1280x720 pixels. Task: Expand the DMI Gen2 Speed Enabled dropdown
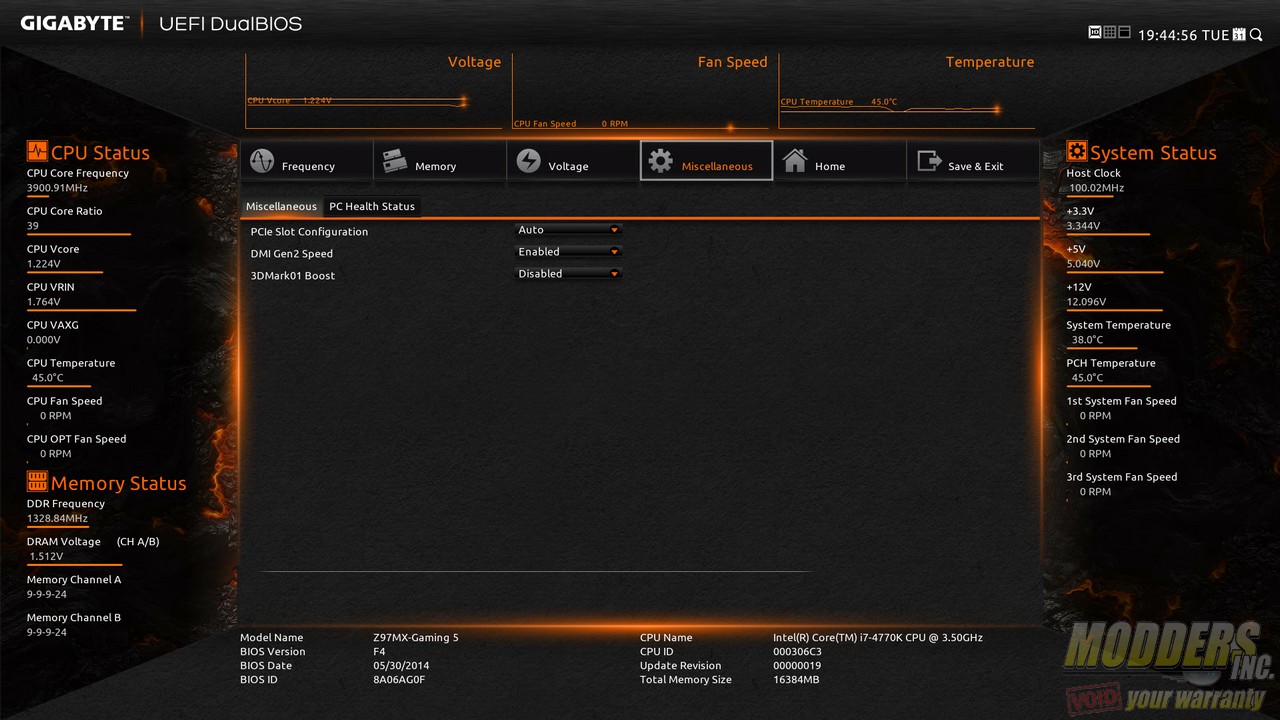(569, 252)
